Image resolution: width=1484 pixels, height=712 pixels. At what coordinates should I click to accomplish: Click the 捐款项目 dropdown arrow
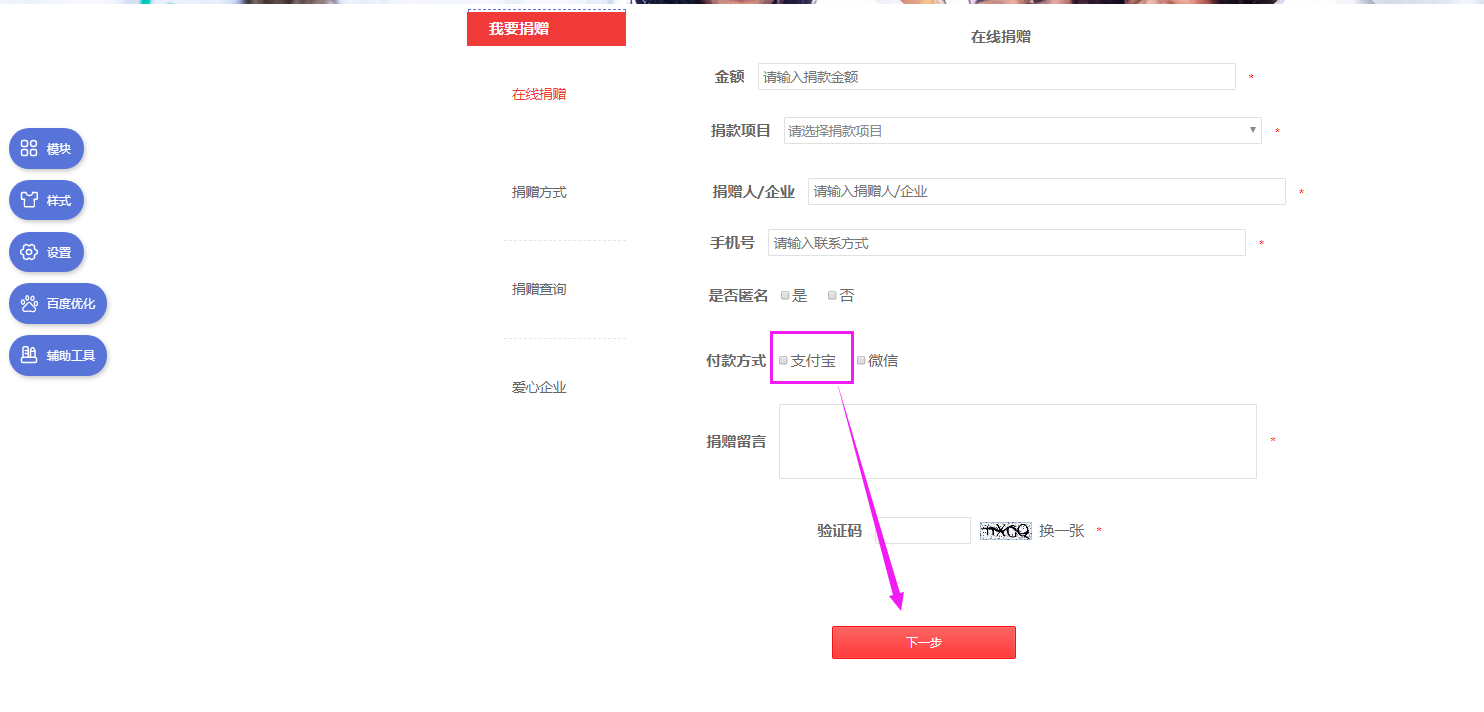click(1252, 130)
